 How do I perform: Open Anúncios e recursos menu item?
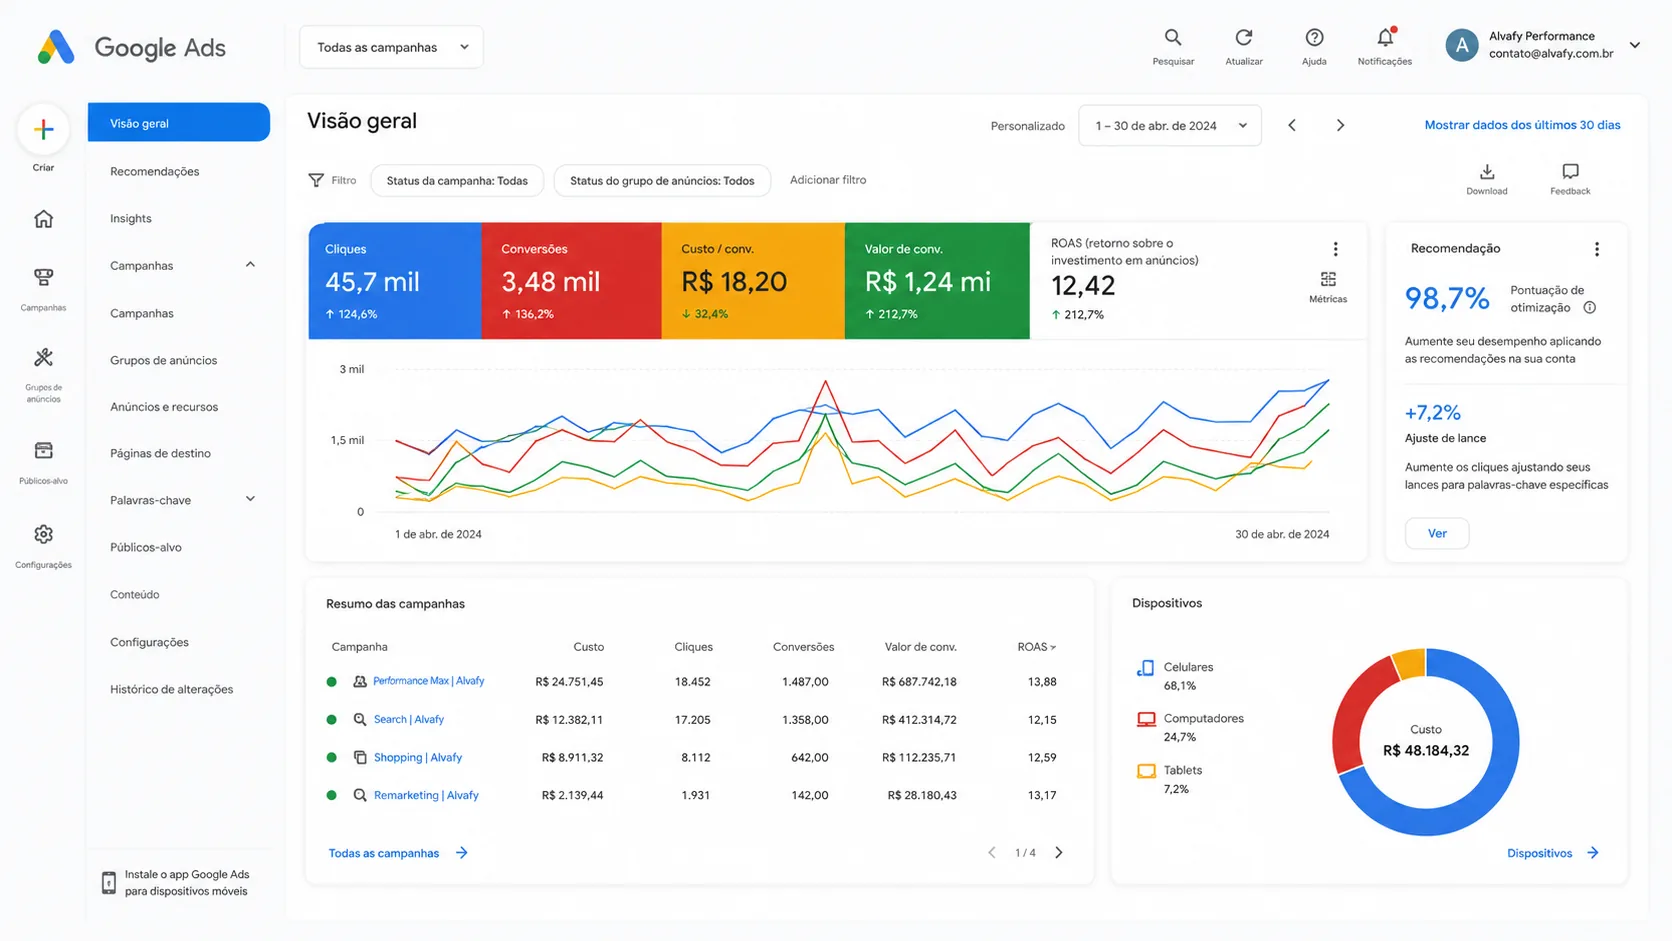coord(164,407)
